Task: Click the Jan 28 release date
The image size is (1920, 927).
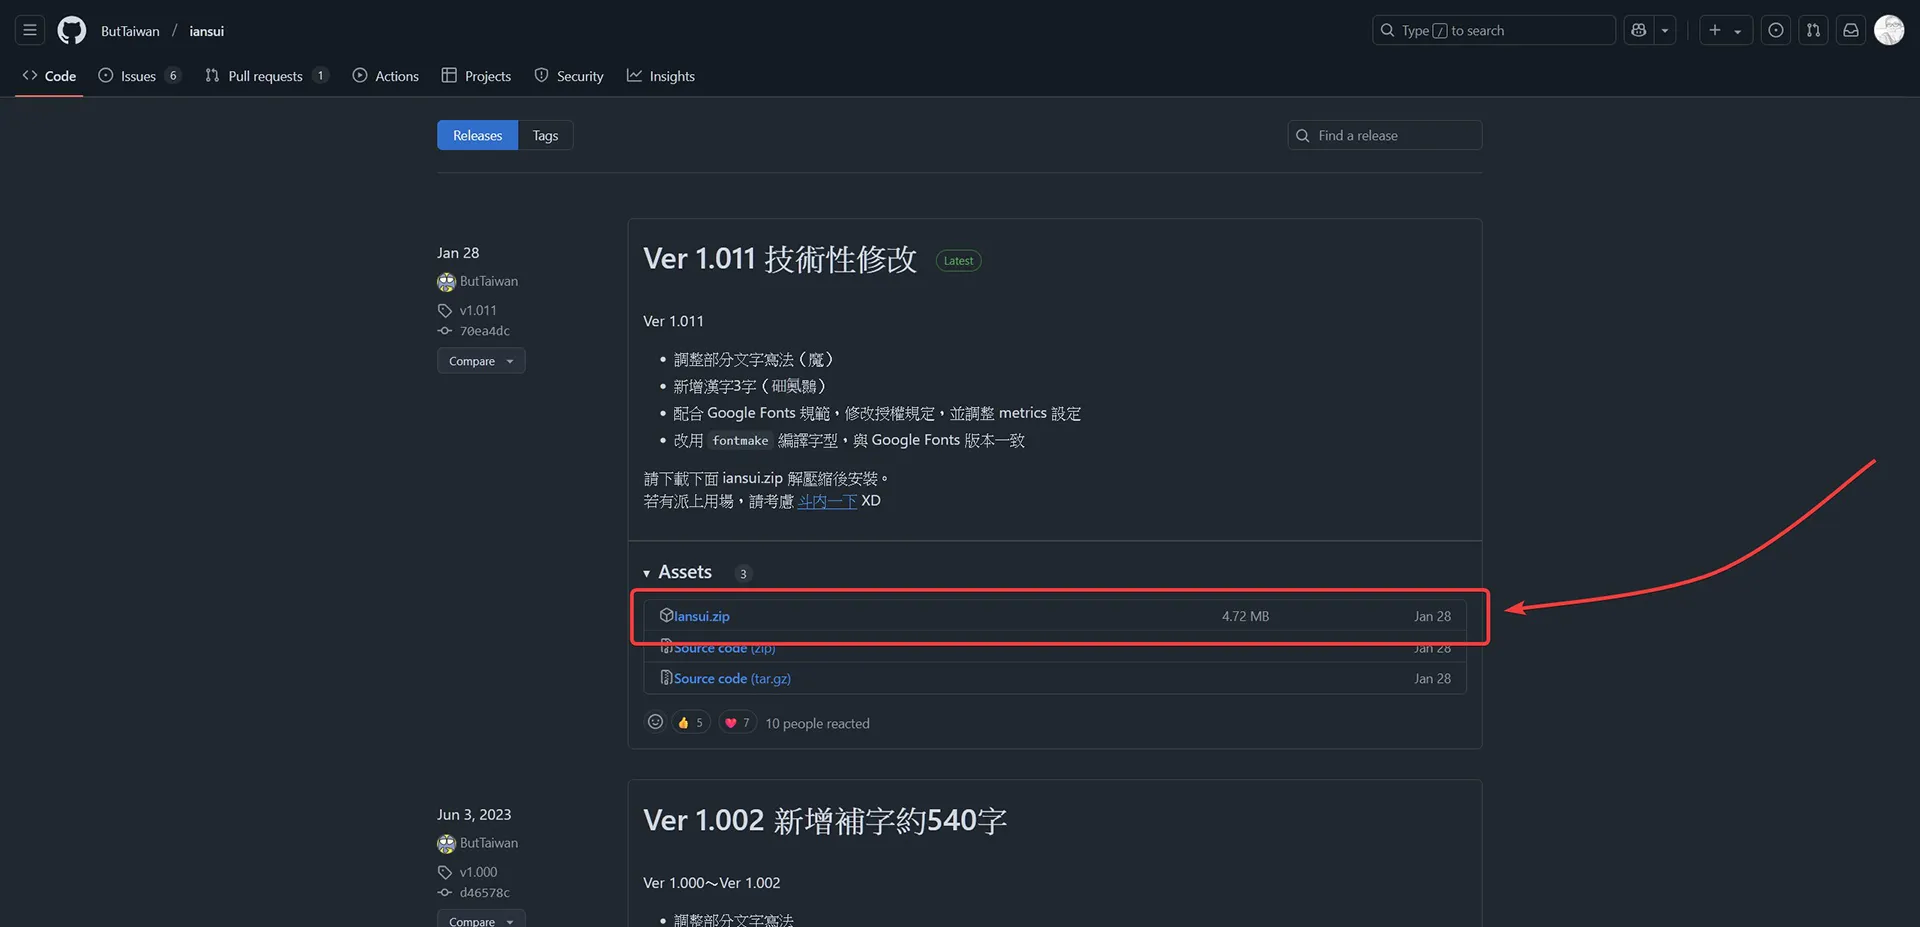Action: (x=458, y=253)
